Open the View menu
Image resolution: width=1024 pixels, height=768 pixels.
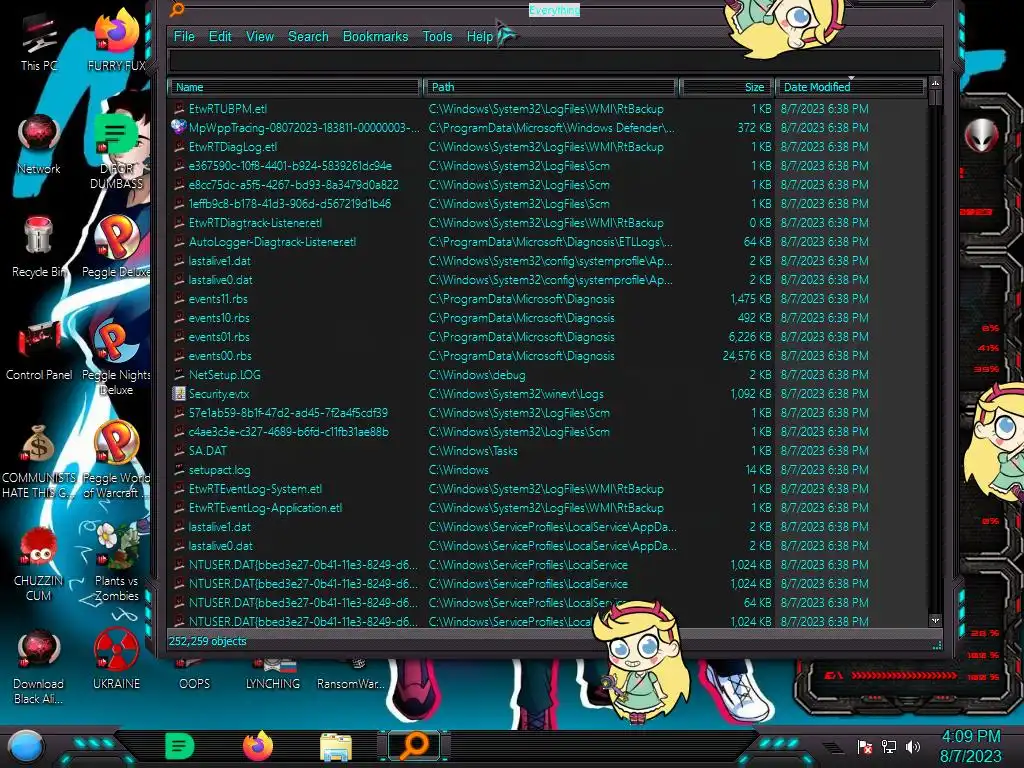point(260,37)
